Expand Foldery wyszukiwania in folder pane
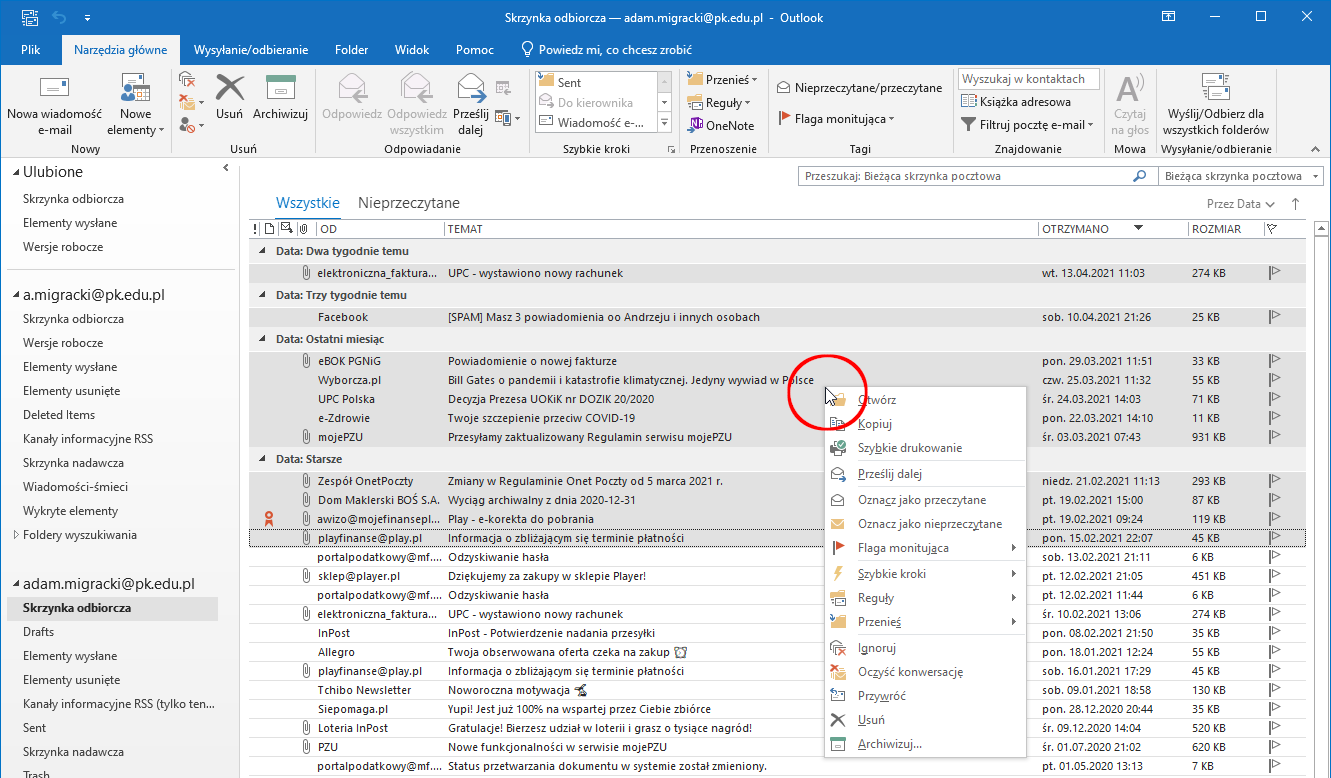1331x778 pixels. tap(15, 535)
